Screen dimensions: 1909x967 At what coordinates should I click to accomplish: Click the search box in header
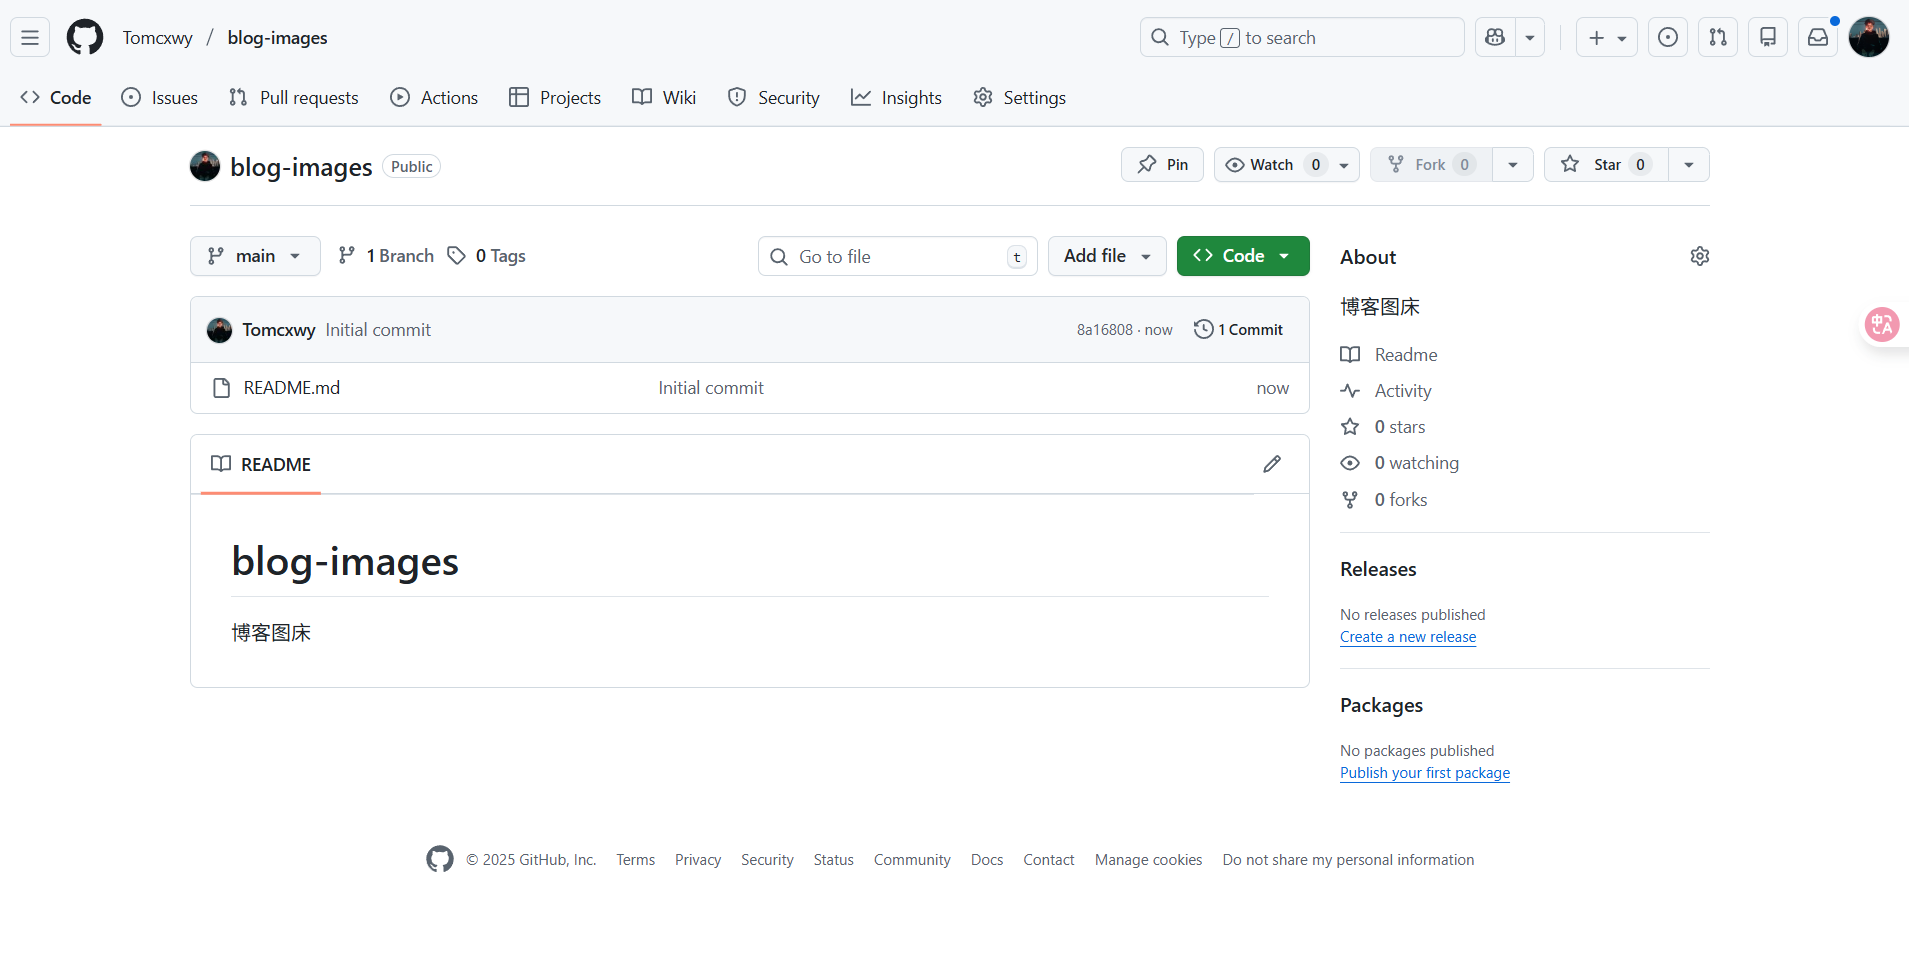pos(1302,38)
